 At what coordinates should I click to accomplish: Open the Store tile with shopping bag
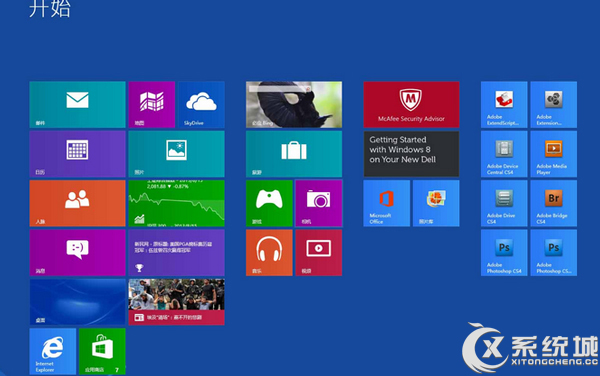[x=102, y=351]
